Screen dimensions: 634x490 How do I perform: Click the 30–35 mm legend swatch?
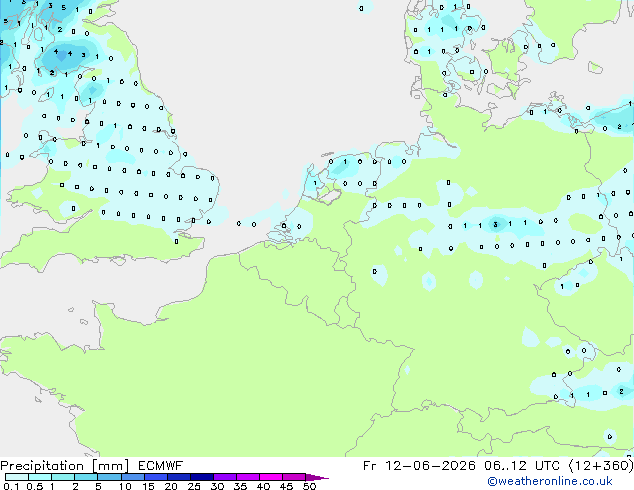coord(225,477)
